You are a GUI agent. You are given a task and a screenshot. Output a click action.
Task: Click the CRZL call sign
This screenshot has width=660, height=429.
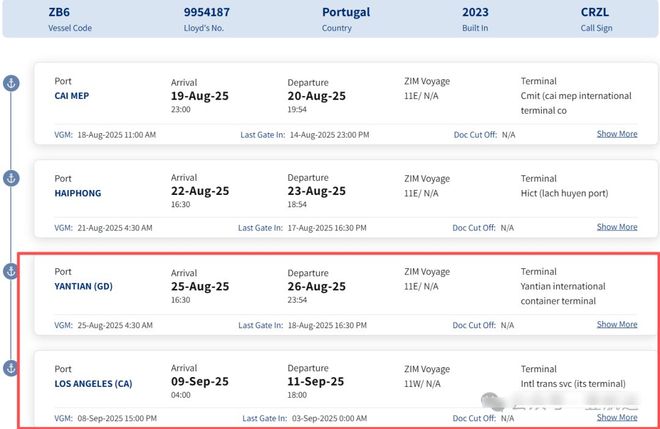click(x=594, y=12)
